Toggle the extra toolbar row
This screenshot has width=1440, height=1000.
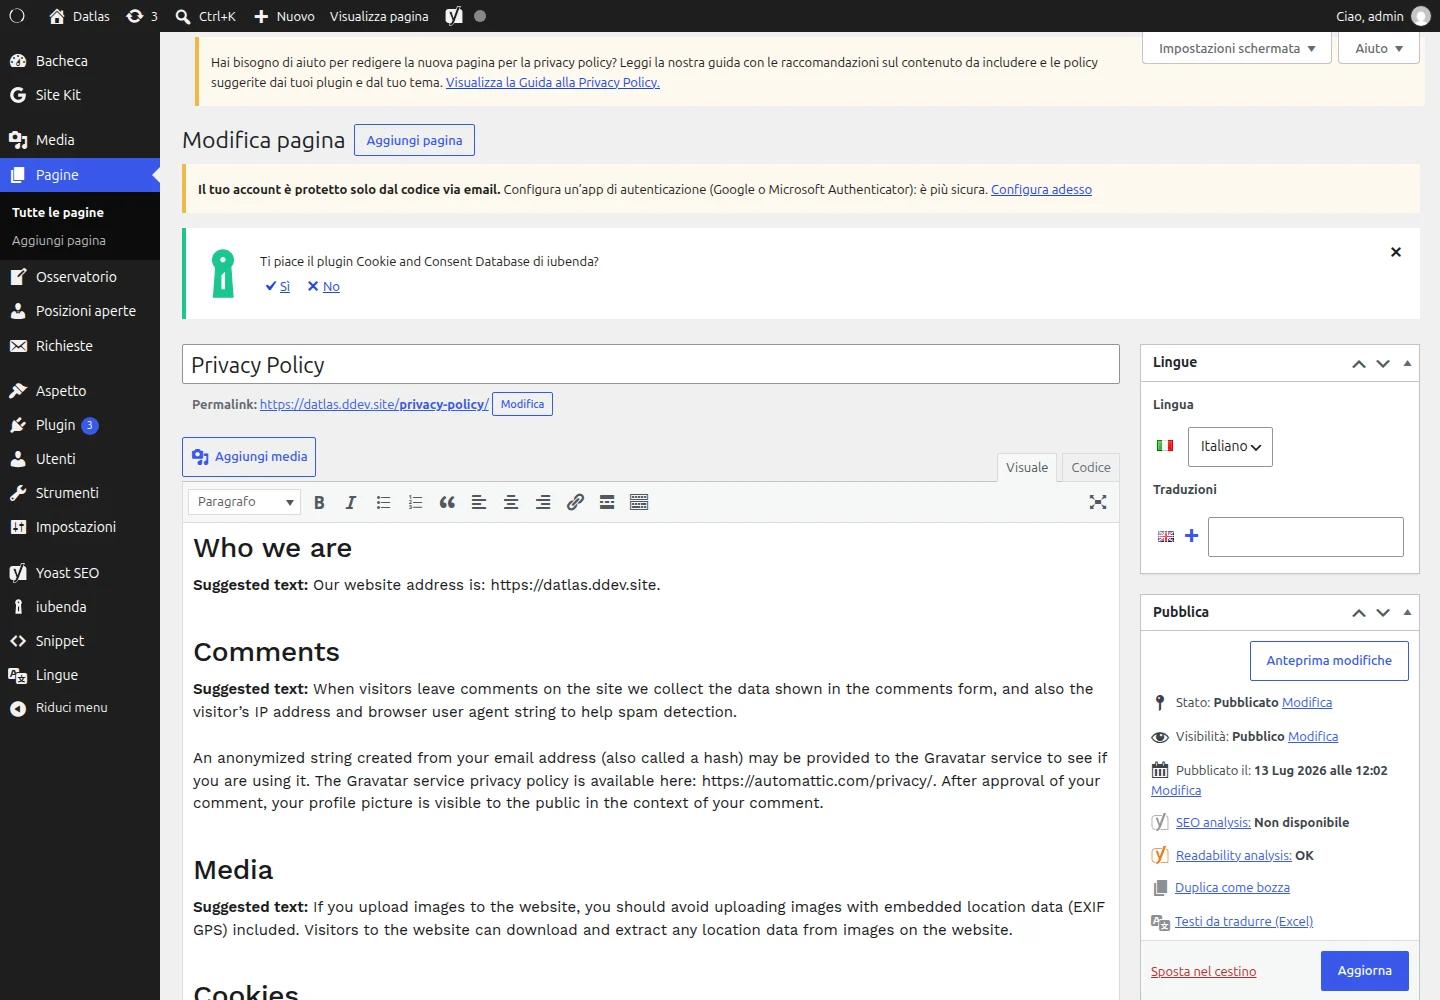639,502
